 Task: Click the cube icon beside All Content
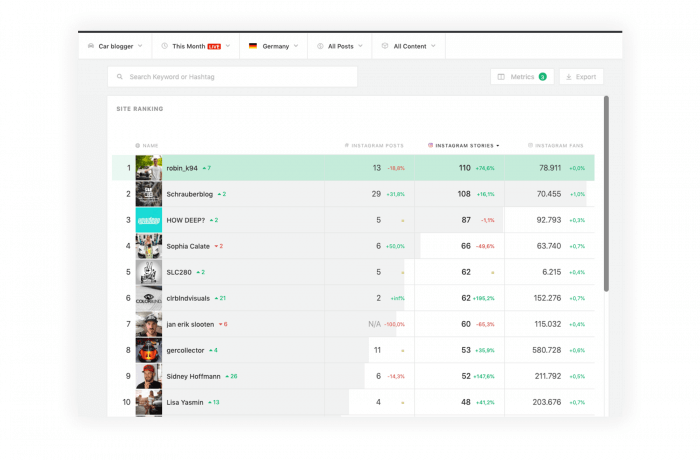385,46
